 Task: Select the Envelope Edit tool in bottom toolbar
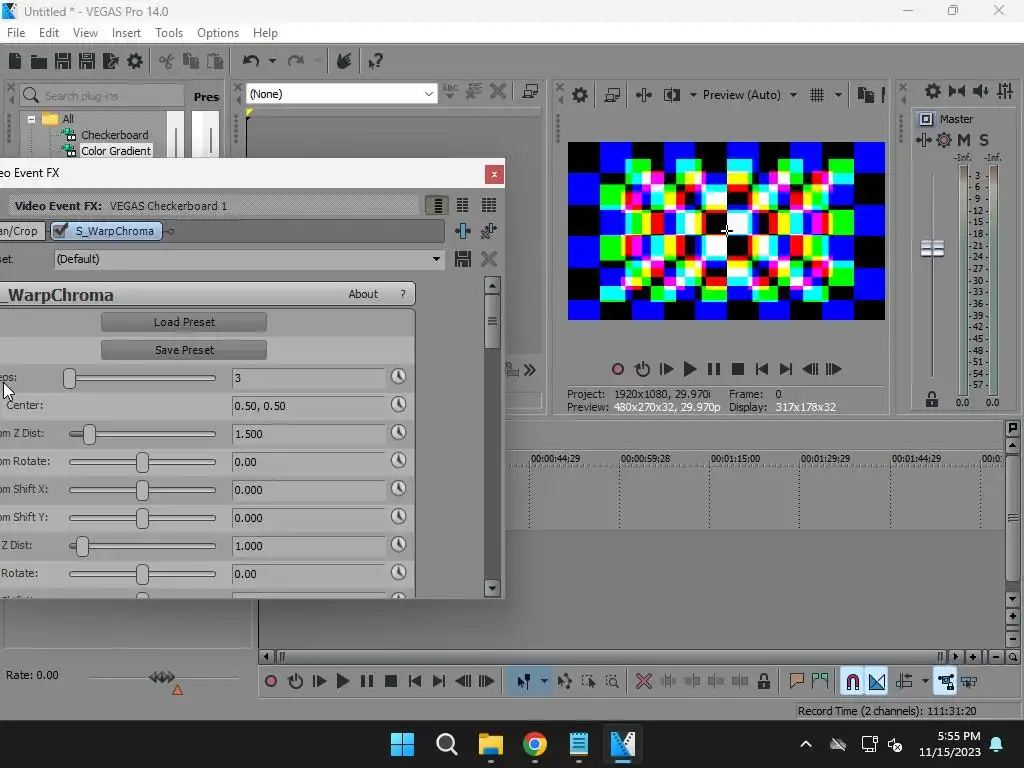coord(565,682)
